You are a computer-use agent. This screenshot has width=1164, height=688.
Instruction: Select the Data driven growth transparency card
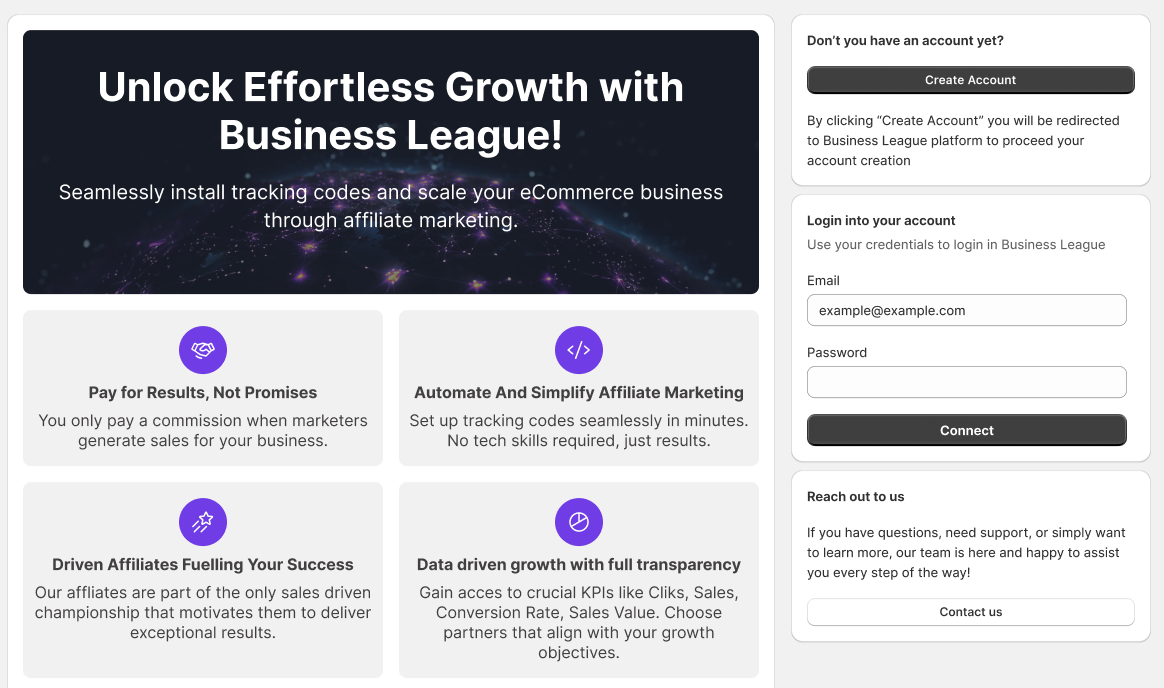pyautogui.click(x=578, y=580)
